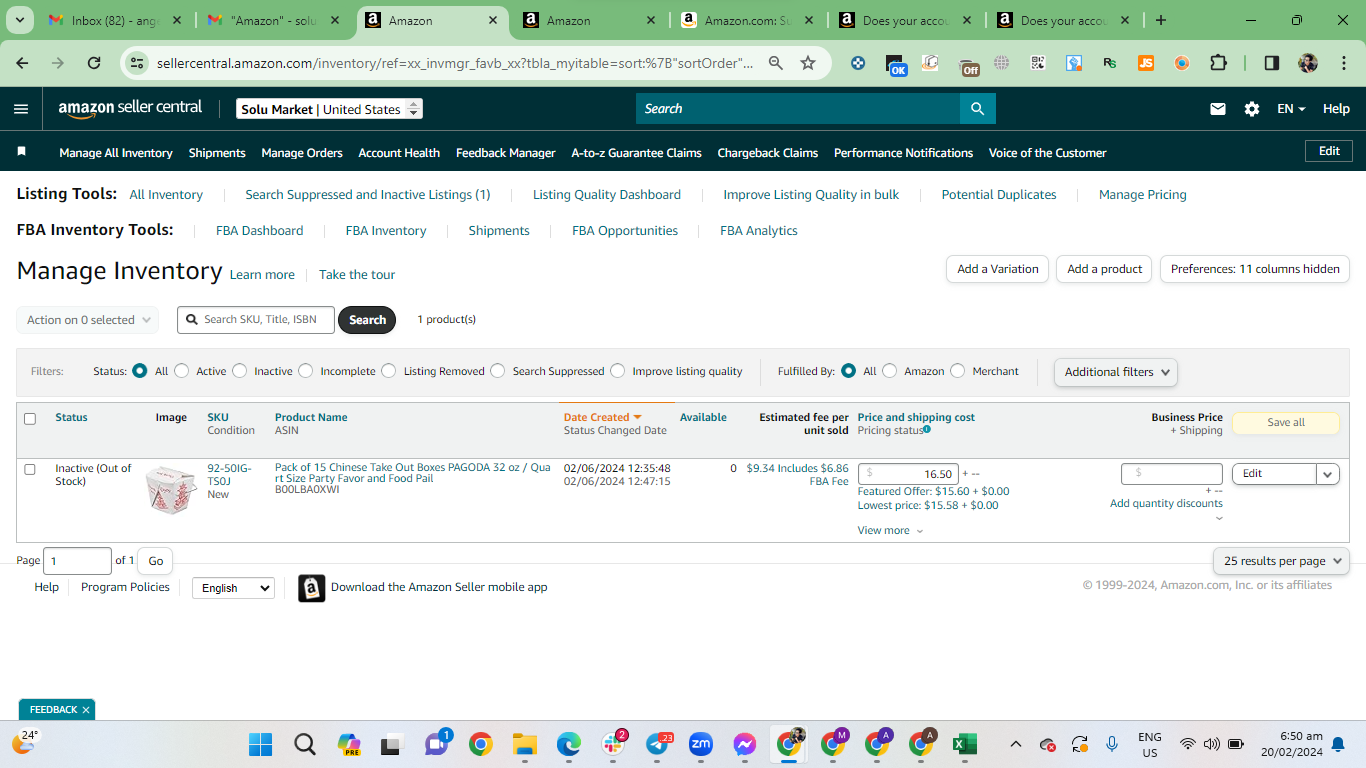Click the Add a Variation button
1366x768 pixels.
998,269
